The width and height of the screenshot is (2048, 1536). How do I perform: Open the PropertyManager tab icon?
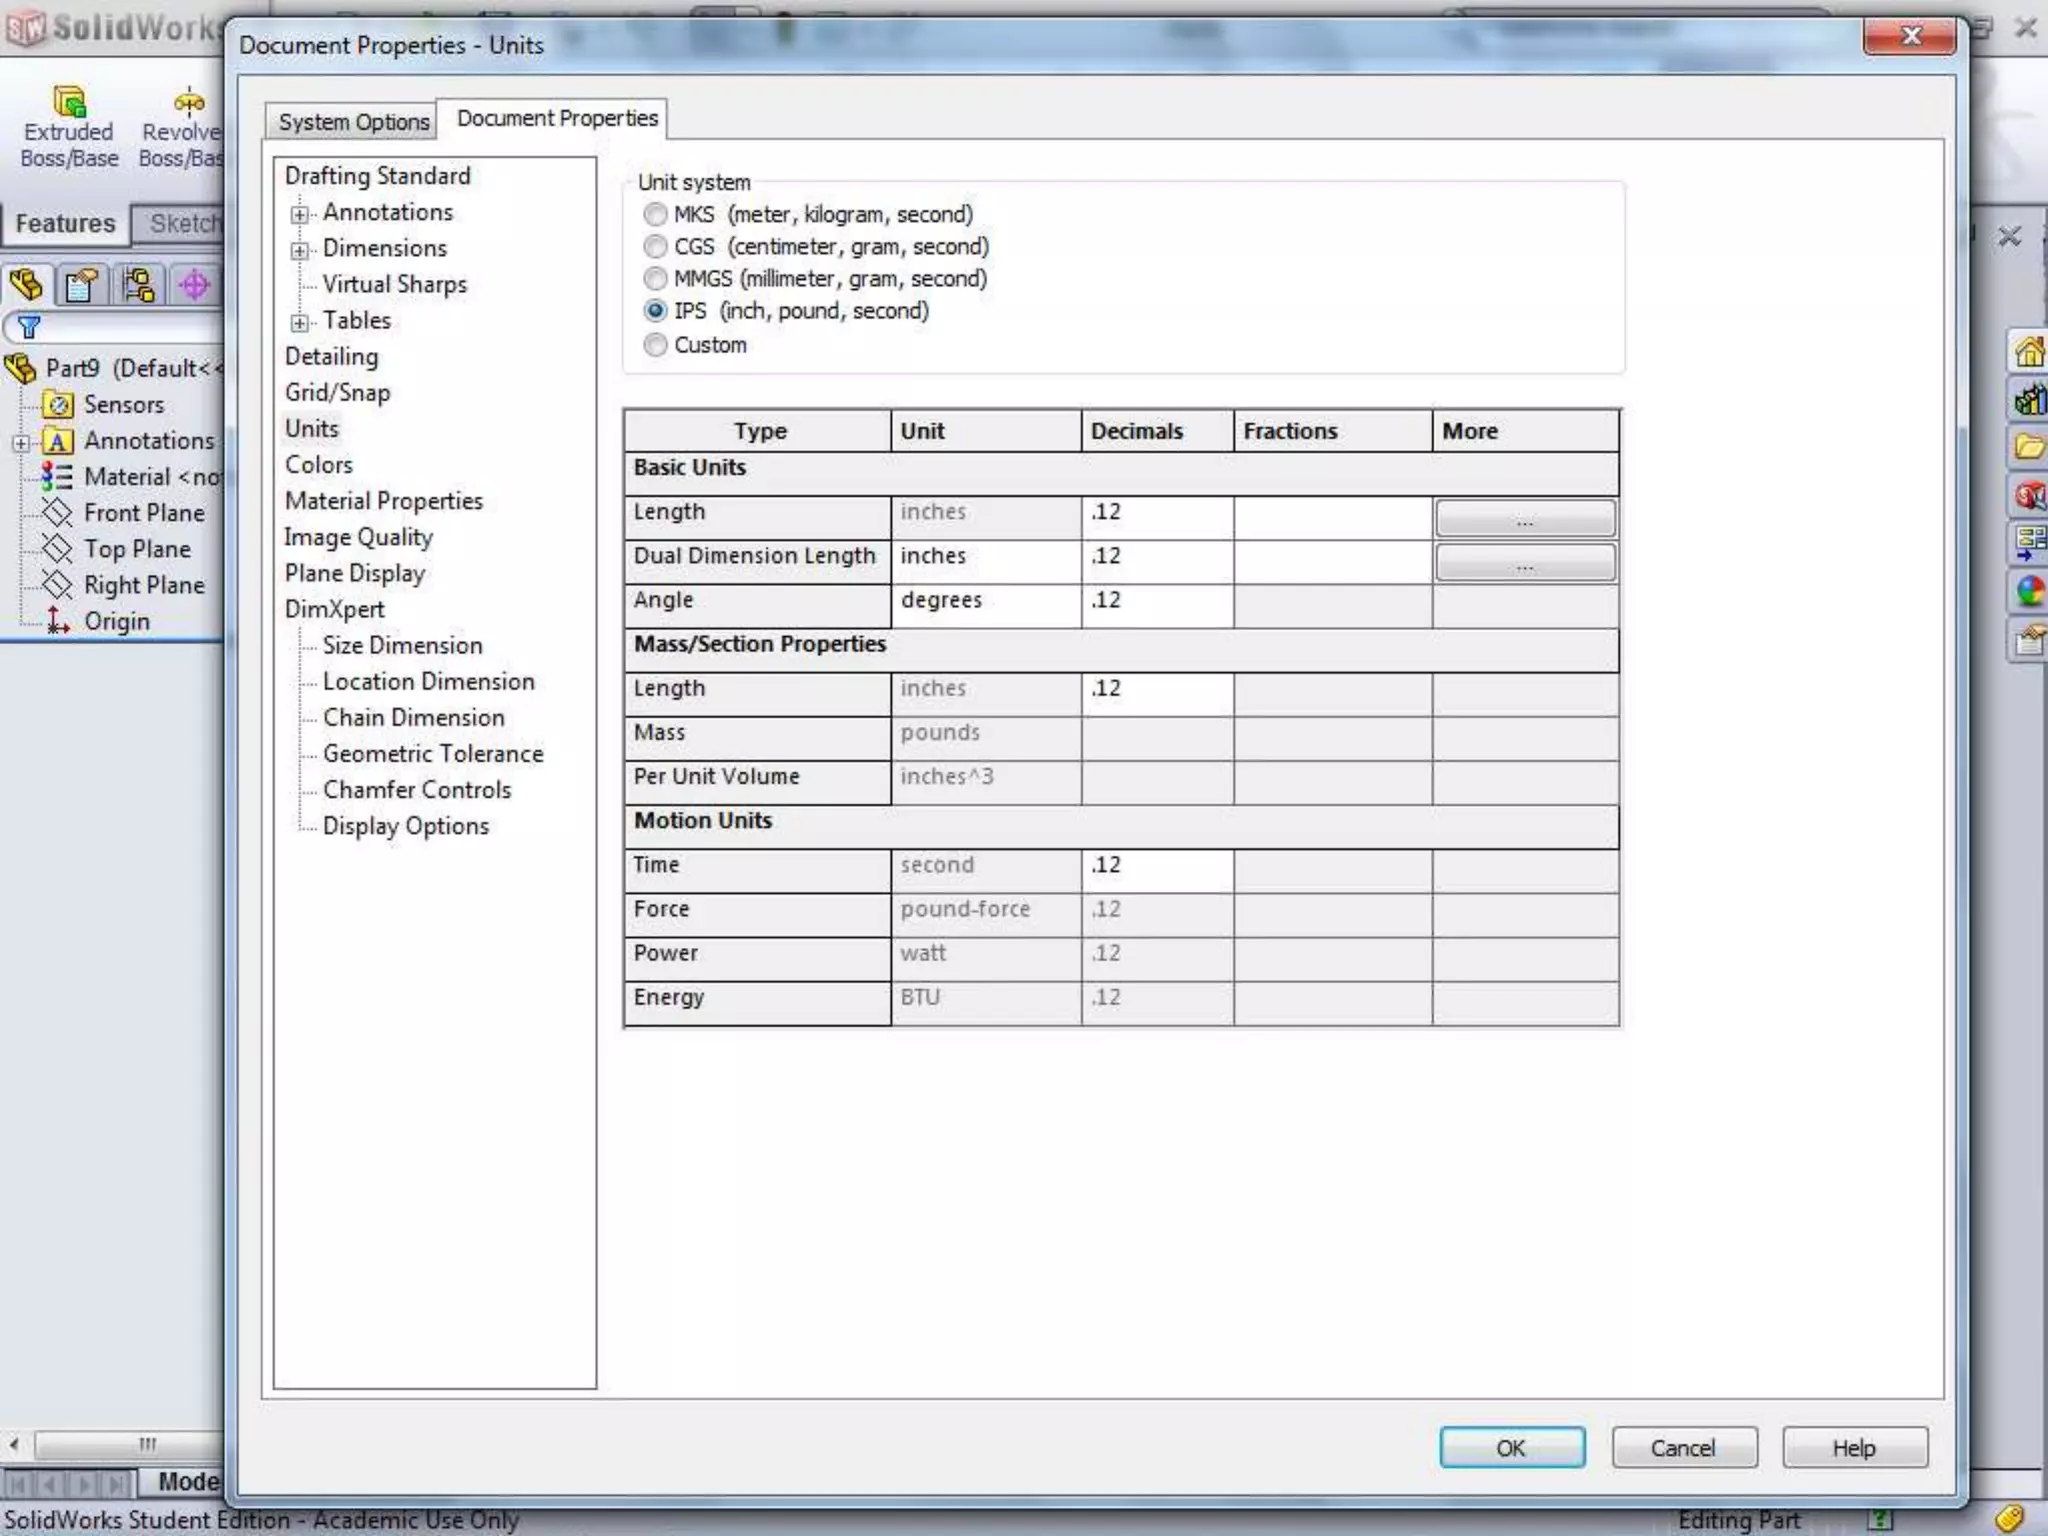tap(82, 286)
